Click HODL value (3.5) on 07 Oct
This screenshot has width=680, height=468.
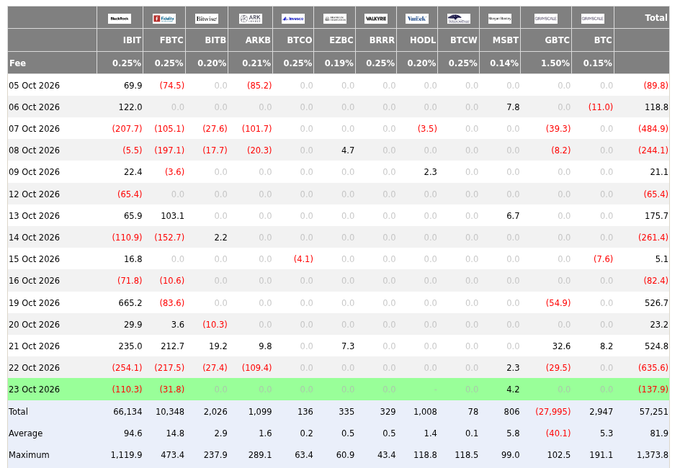point(427,129)
